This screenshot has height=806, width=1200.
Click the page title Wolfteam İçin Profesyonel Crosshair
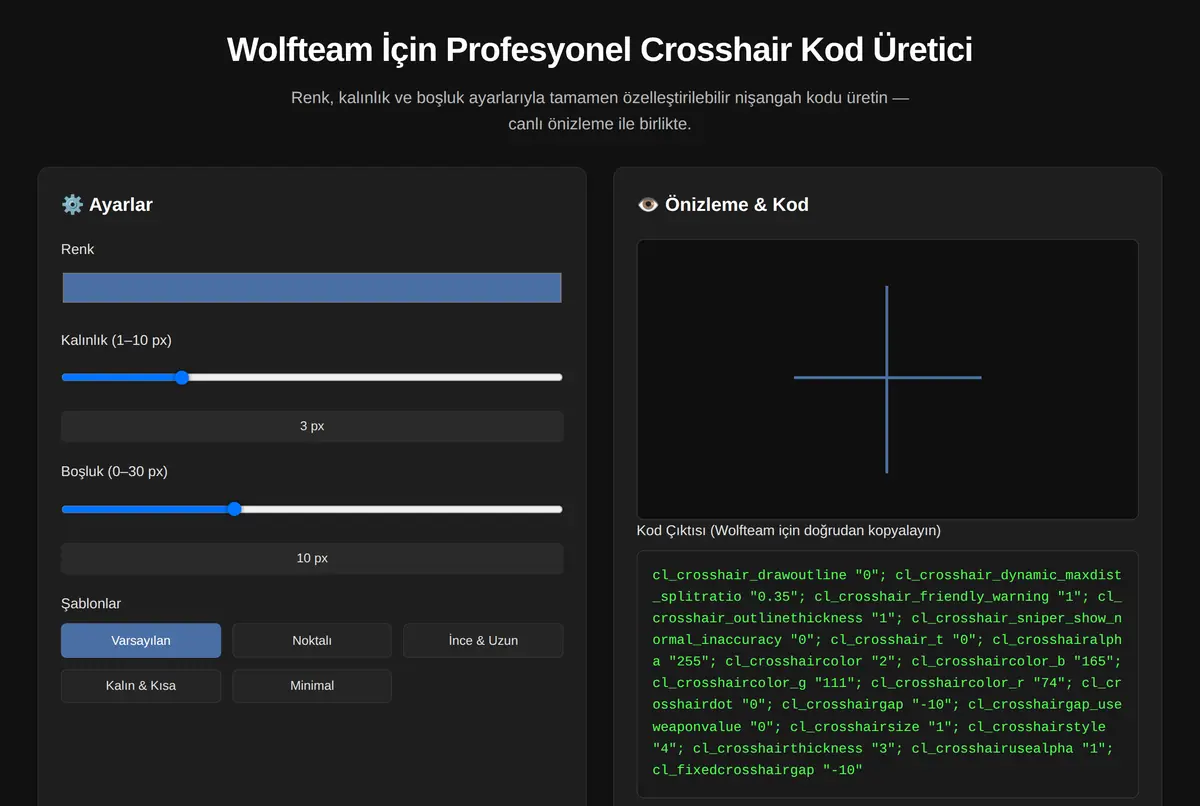(x=600, y=49)
